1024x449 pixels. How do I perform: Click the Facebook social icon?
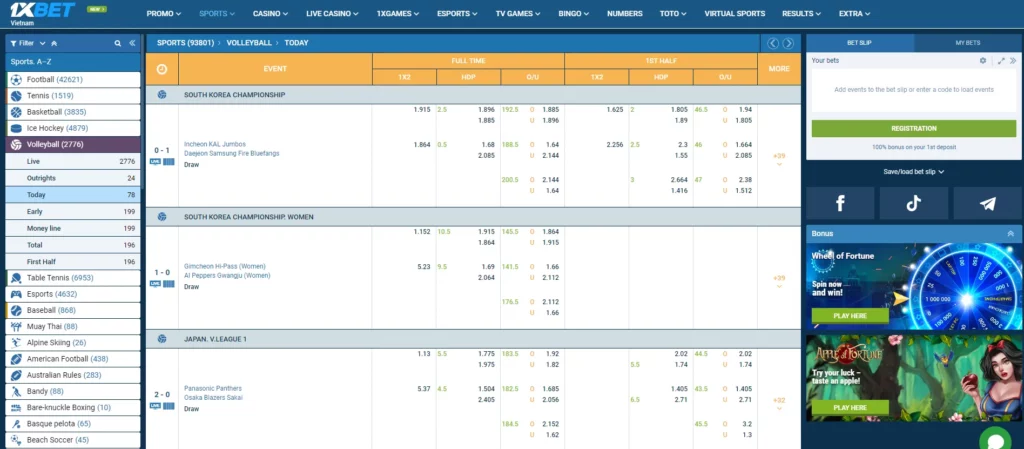[x=840, y=203]
